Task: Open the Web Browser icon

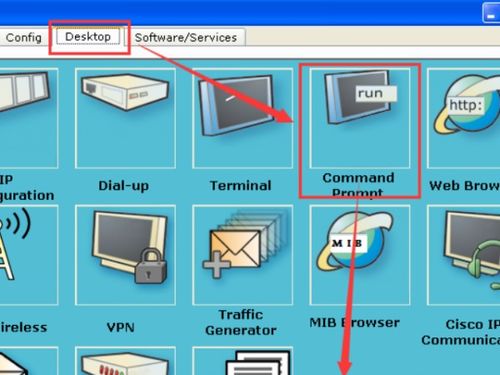Action: point(464,118)
